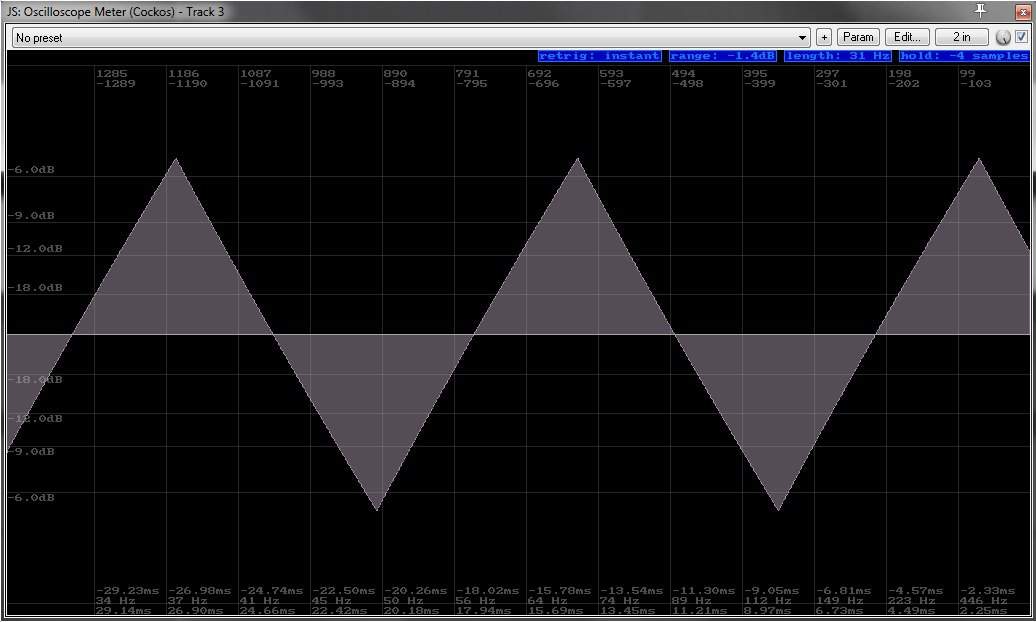Click the 'length: 31 Hz' setting

tap(837, 56)
